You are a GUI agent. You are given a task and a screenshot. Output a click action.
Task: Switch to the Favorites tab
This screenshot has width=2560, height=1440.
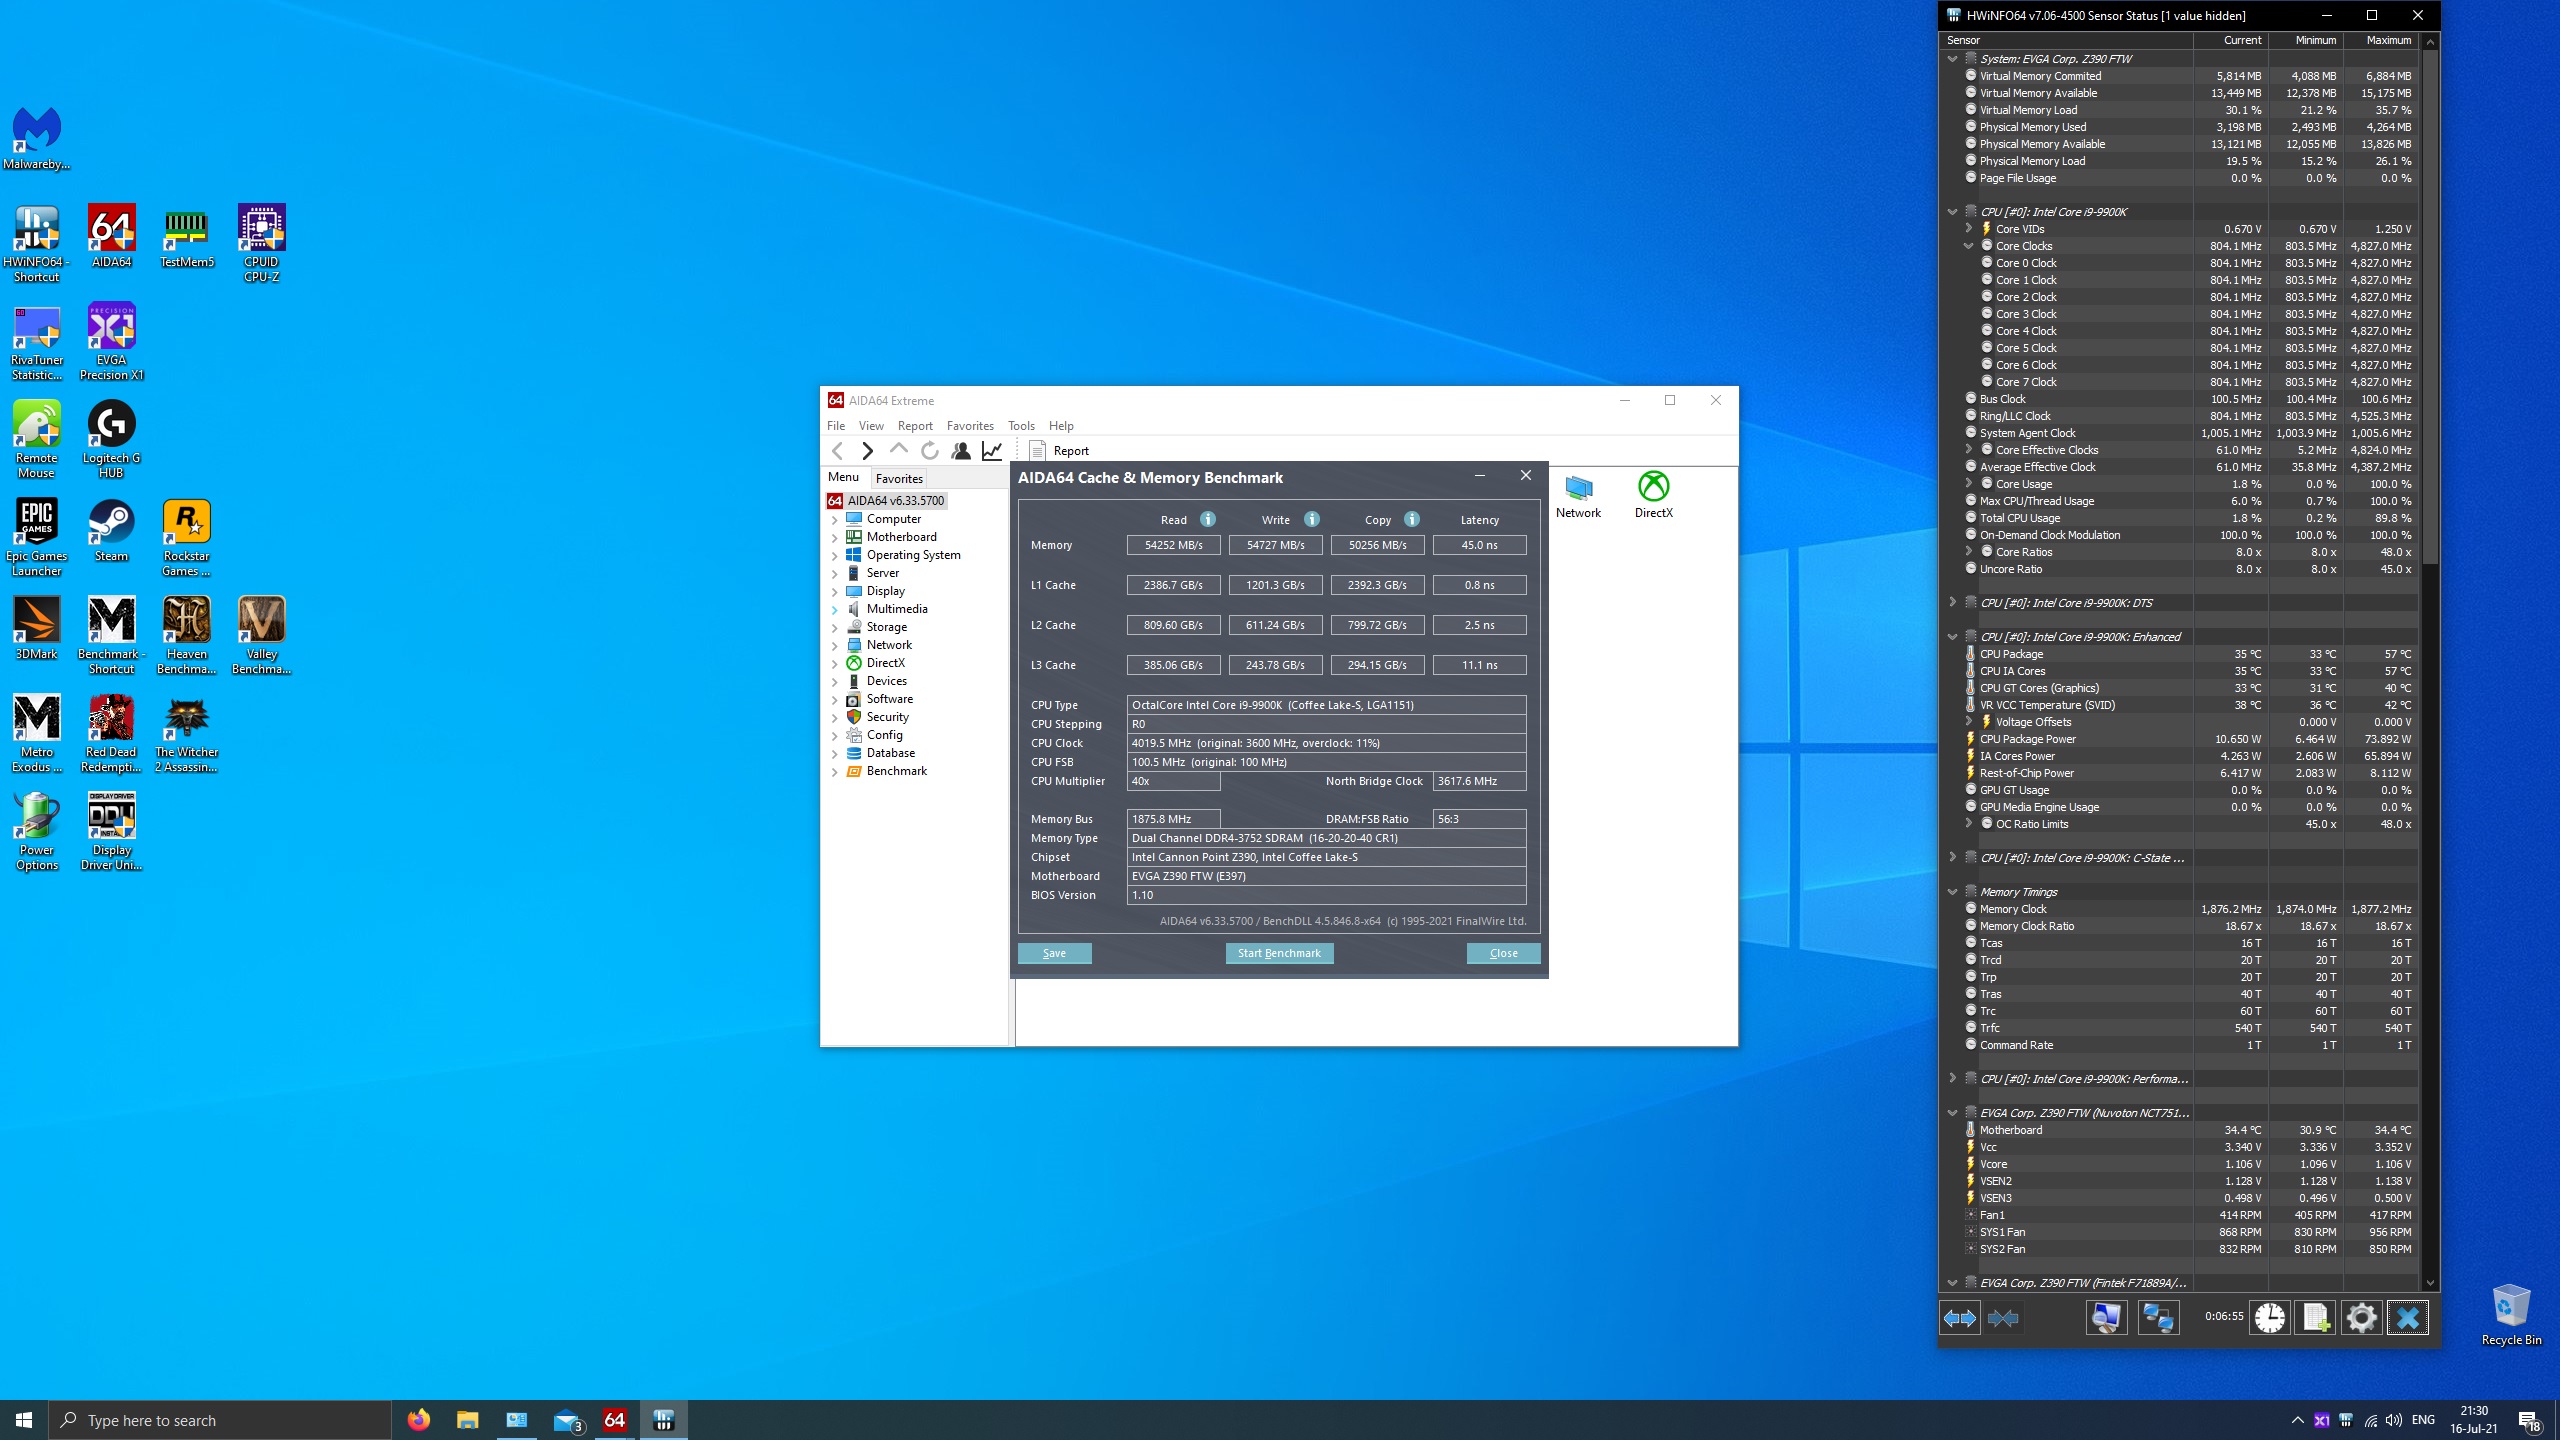coord(899,479)
